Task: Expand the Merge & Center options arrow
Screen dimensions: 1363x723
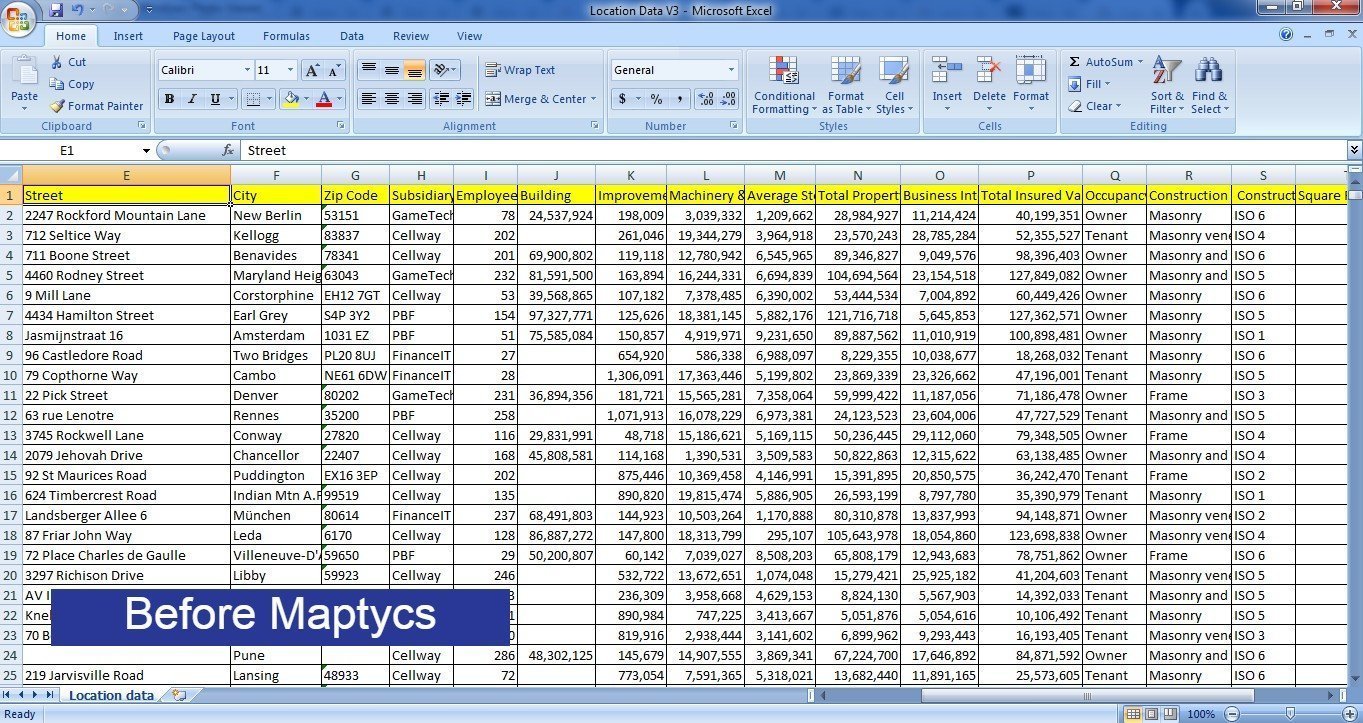Action: tap(593, 99)
